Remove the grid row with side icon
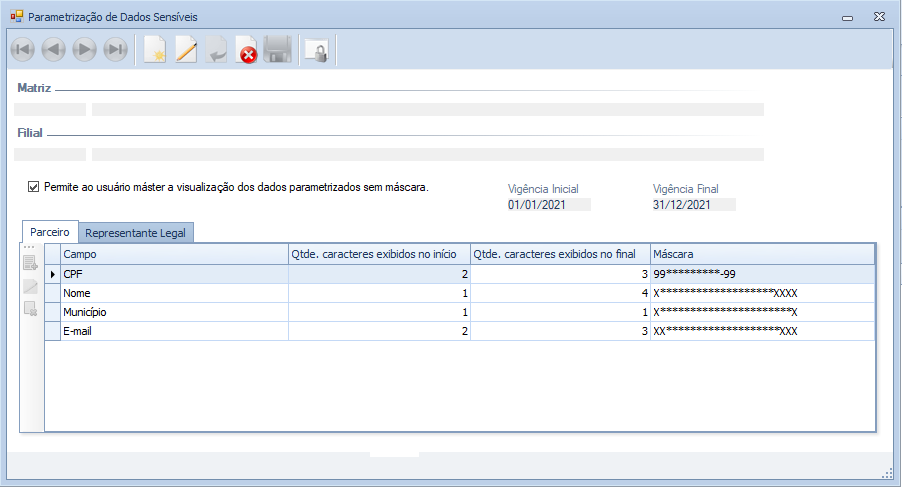 click(x=31, y=309)
